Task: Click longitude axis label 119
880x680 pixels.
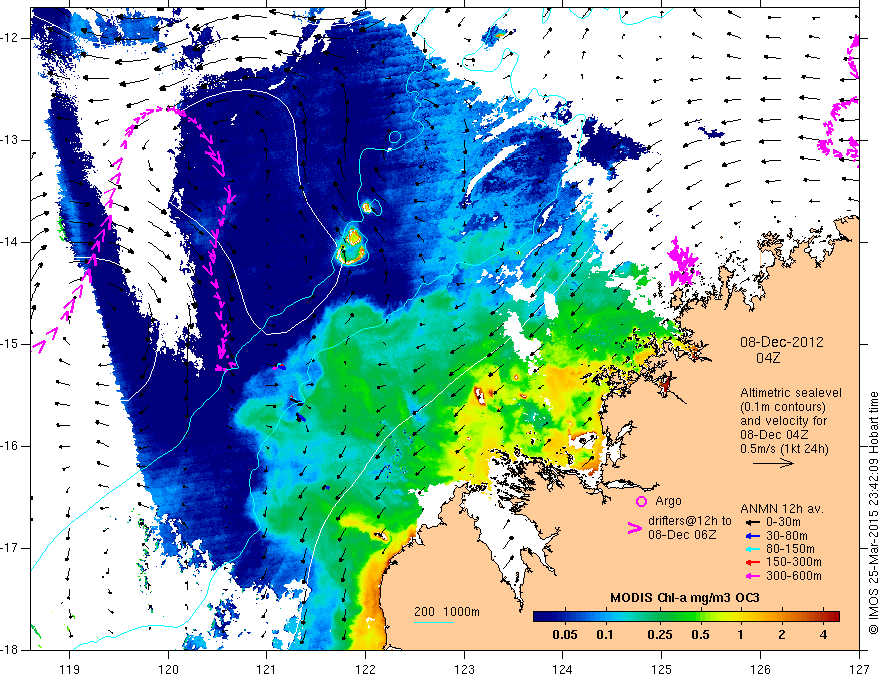Action: pyautogui.click(x=70, y=670)
